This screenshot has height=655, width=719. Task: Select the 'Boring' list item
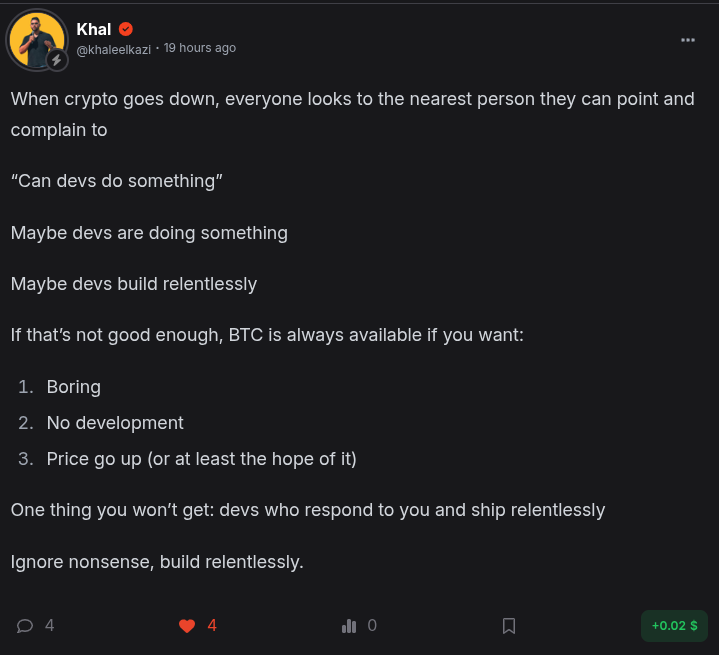point(73,387)
